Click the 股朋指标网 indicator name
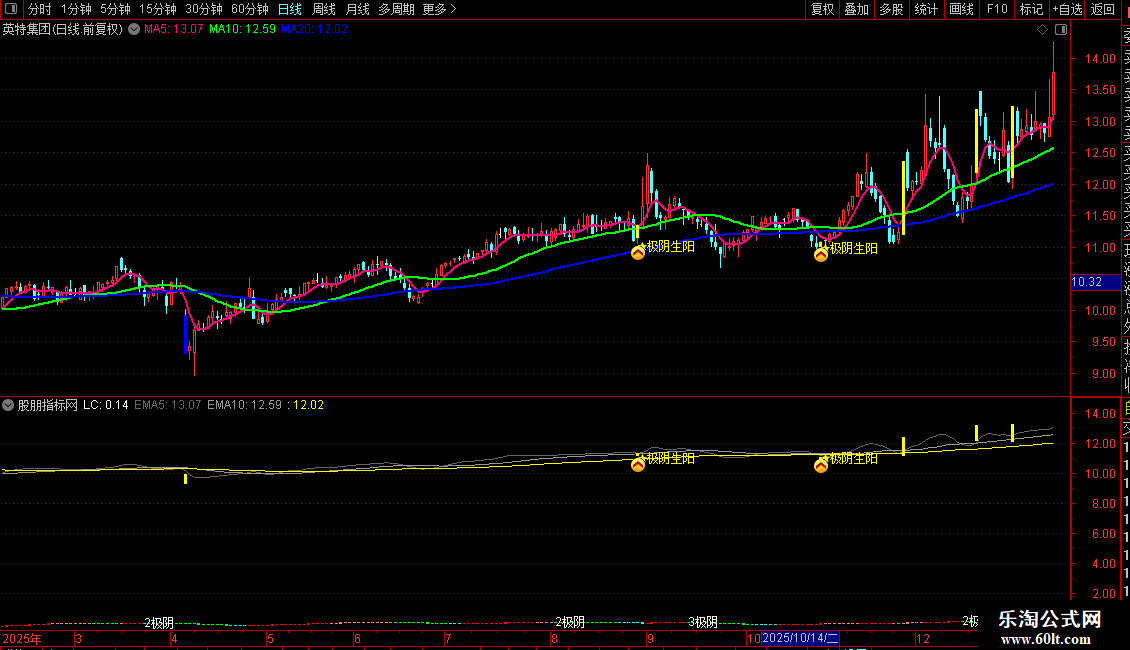The image size is (1130, 650). point(48,405)
